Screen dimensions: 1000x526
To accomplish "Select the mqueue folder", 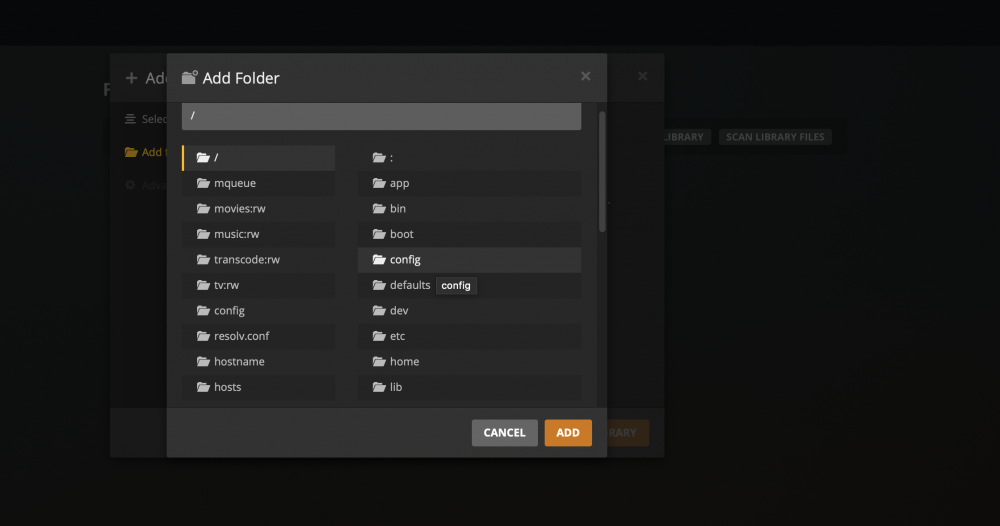I will tap(258, 183).
